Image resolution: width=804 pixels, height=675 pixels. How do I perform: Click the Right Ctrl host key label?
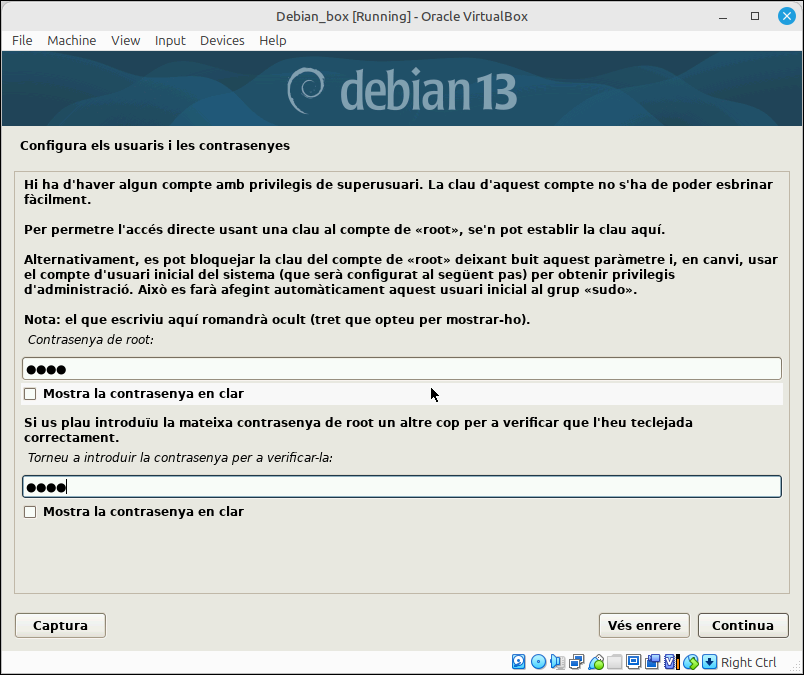[x=749, y=662]
